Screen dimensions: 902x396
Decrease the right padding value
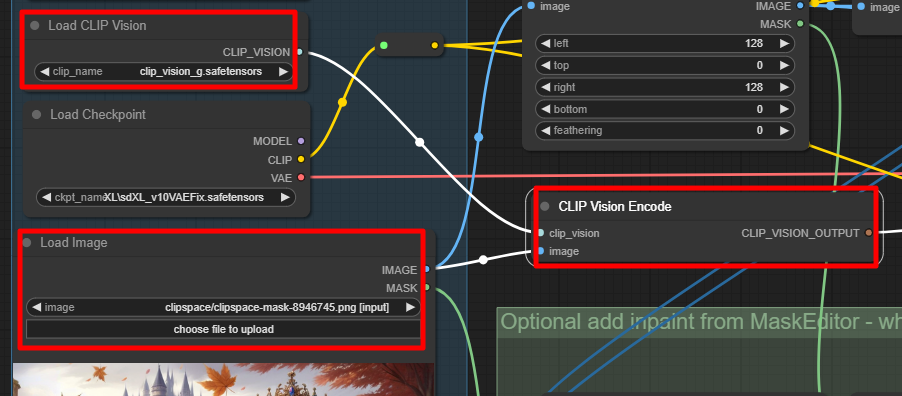pyautogui.click(x=545, y=87)
